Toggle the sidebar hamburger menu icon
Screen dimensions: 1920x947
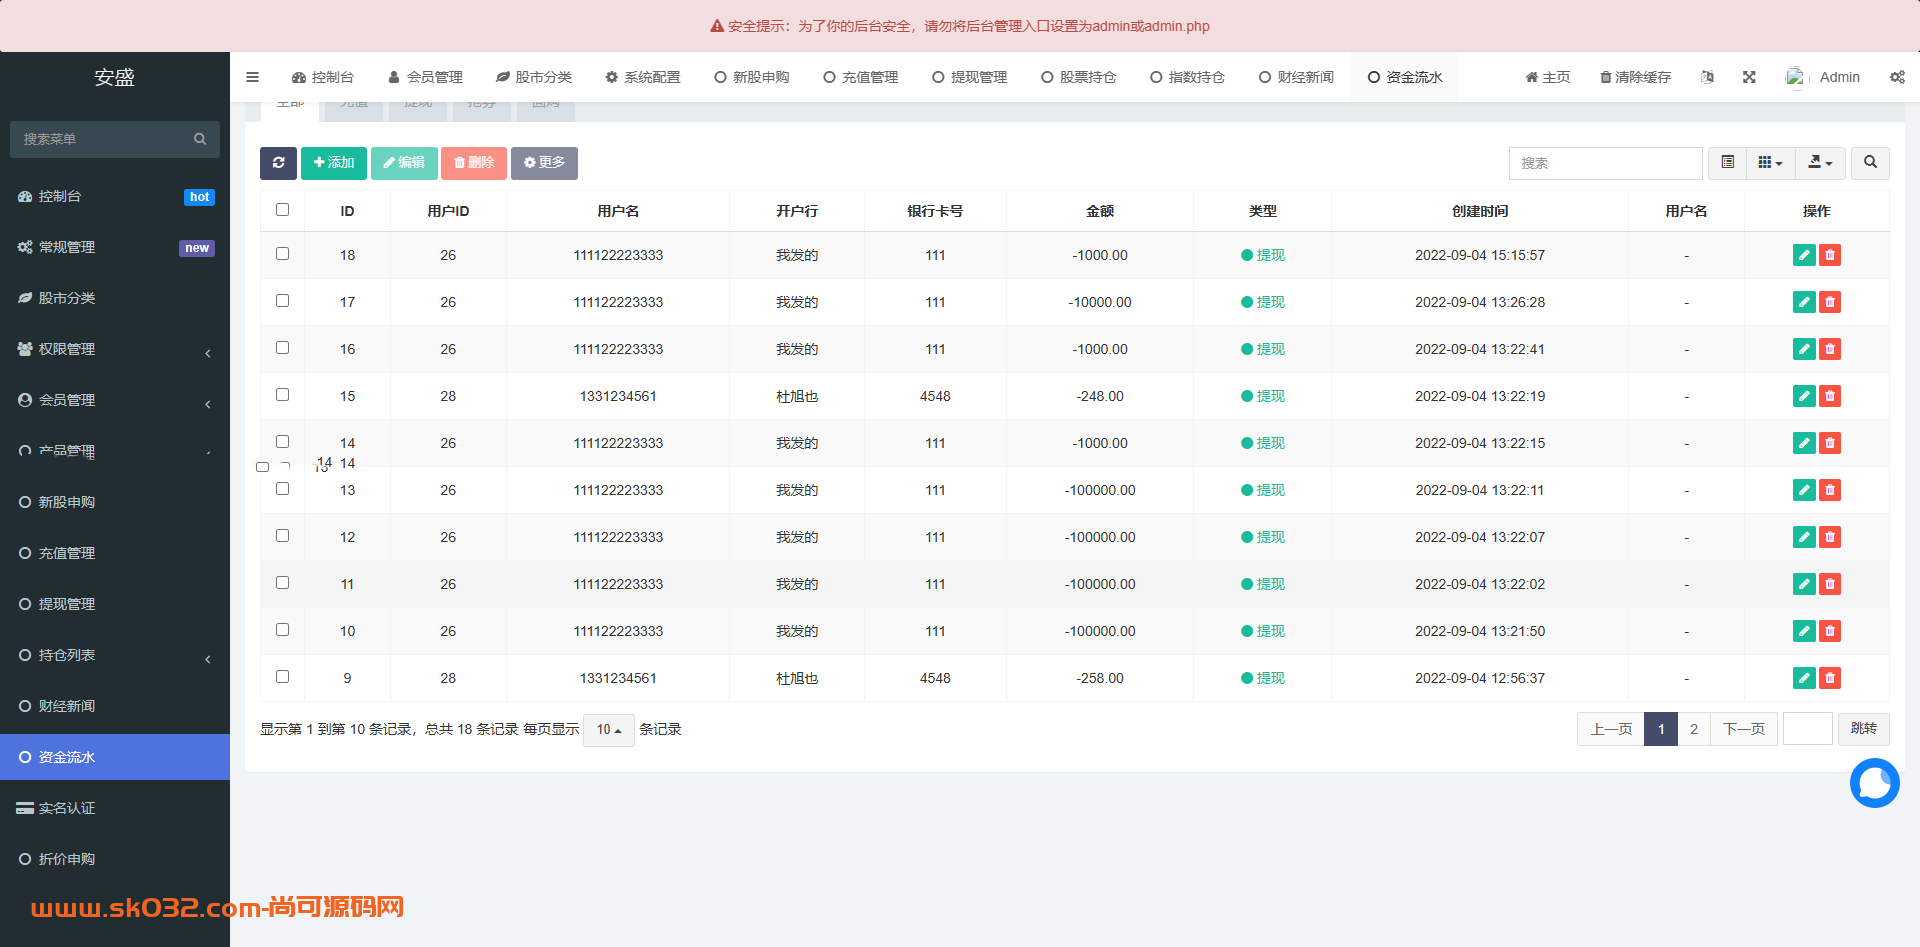pyautogui.click(x=252, y=77)
